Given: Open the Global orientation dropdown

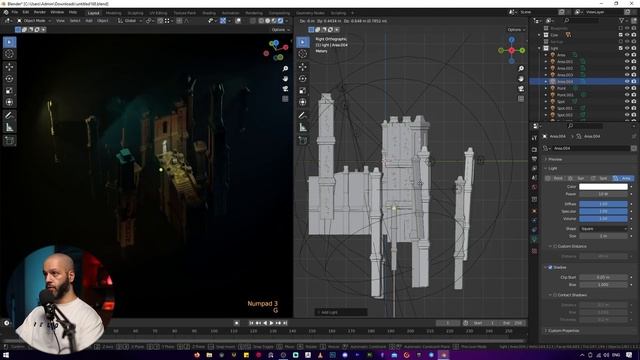Looking at the screenshot, I should coord(130,21).
